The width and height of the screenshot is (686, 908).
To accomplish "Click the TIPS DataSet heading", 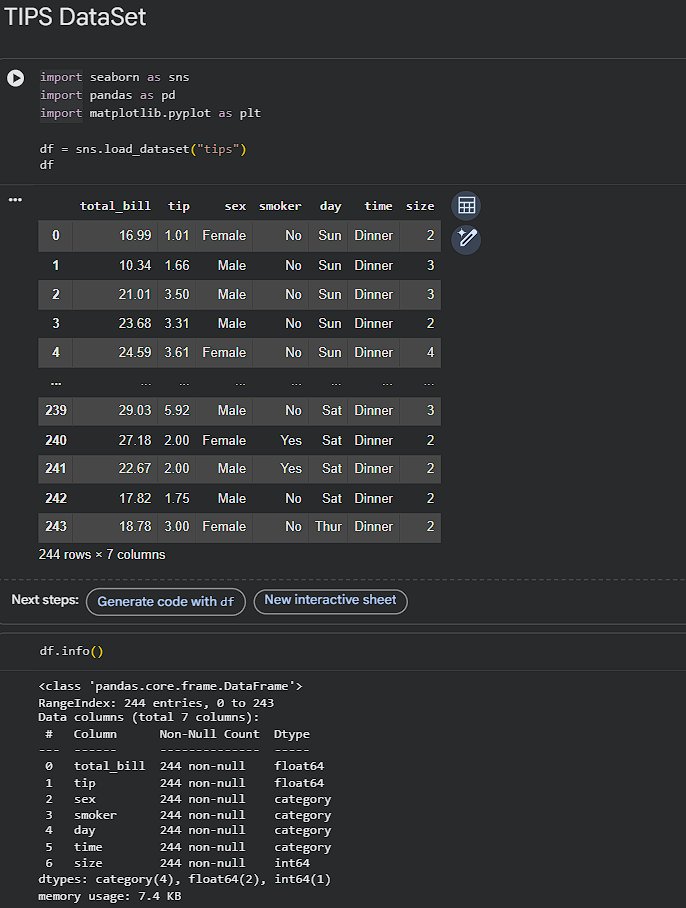I will 75,17.
